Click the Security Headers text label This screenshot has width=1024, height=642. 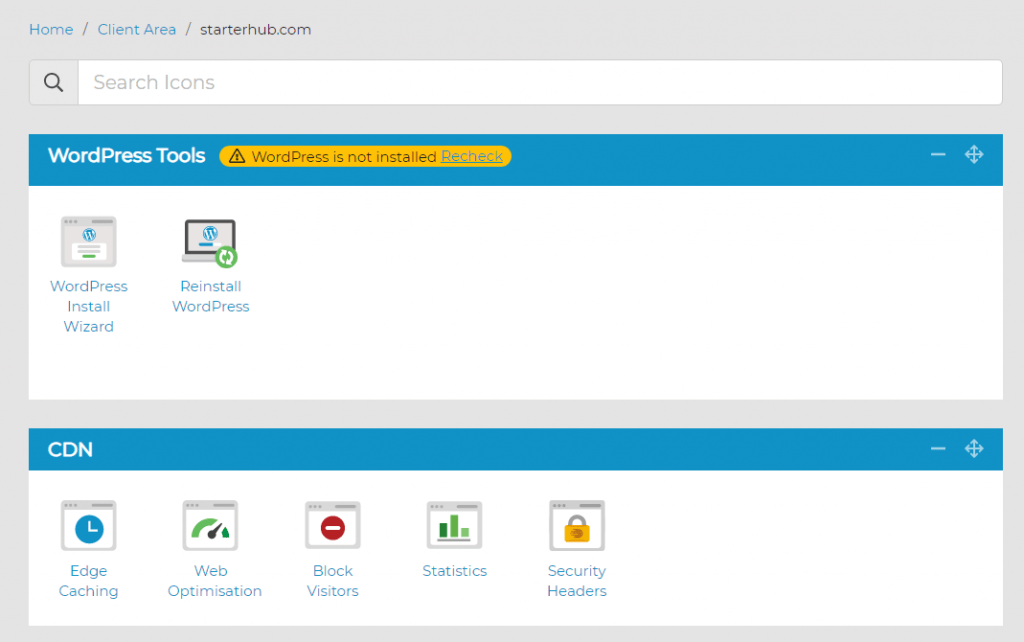click(577, 581)
